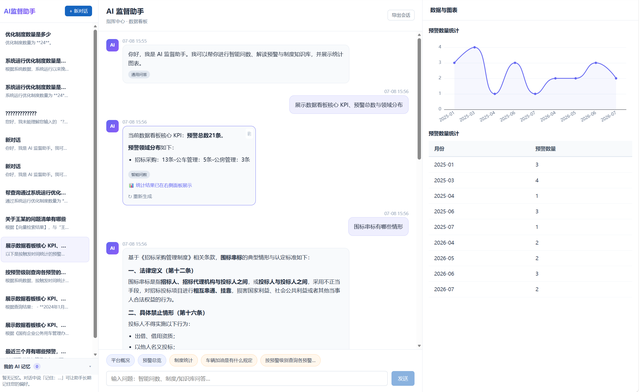
Task: Click the 2026-06 table row
Action: tap(530, 274)
